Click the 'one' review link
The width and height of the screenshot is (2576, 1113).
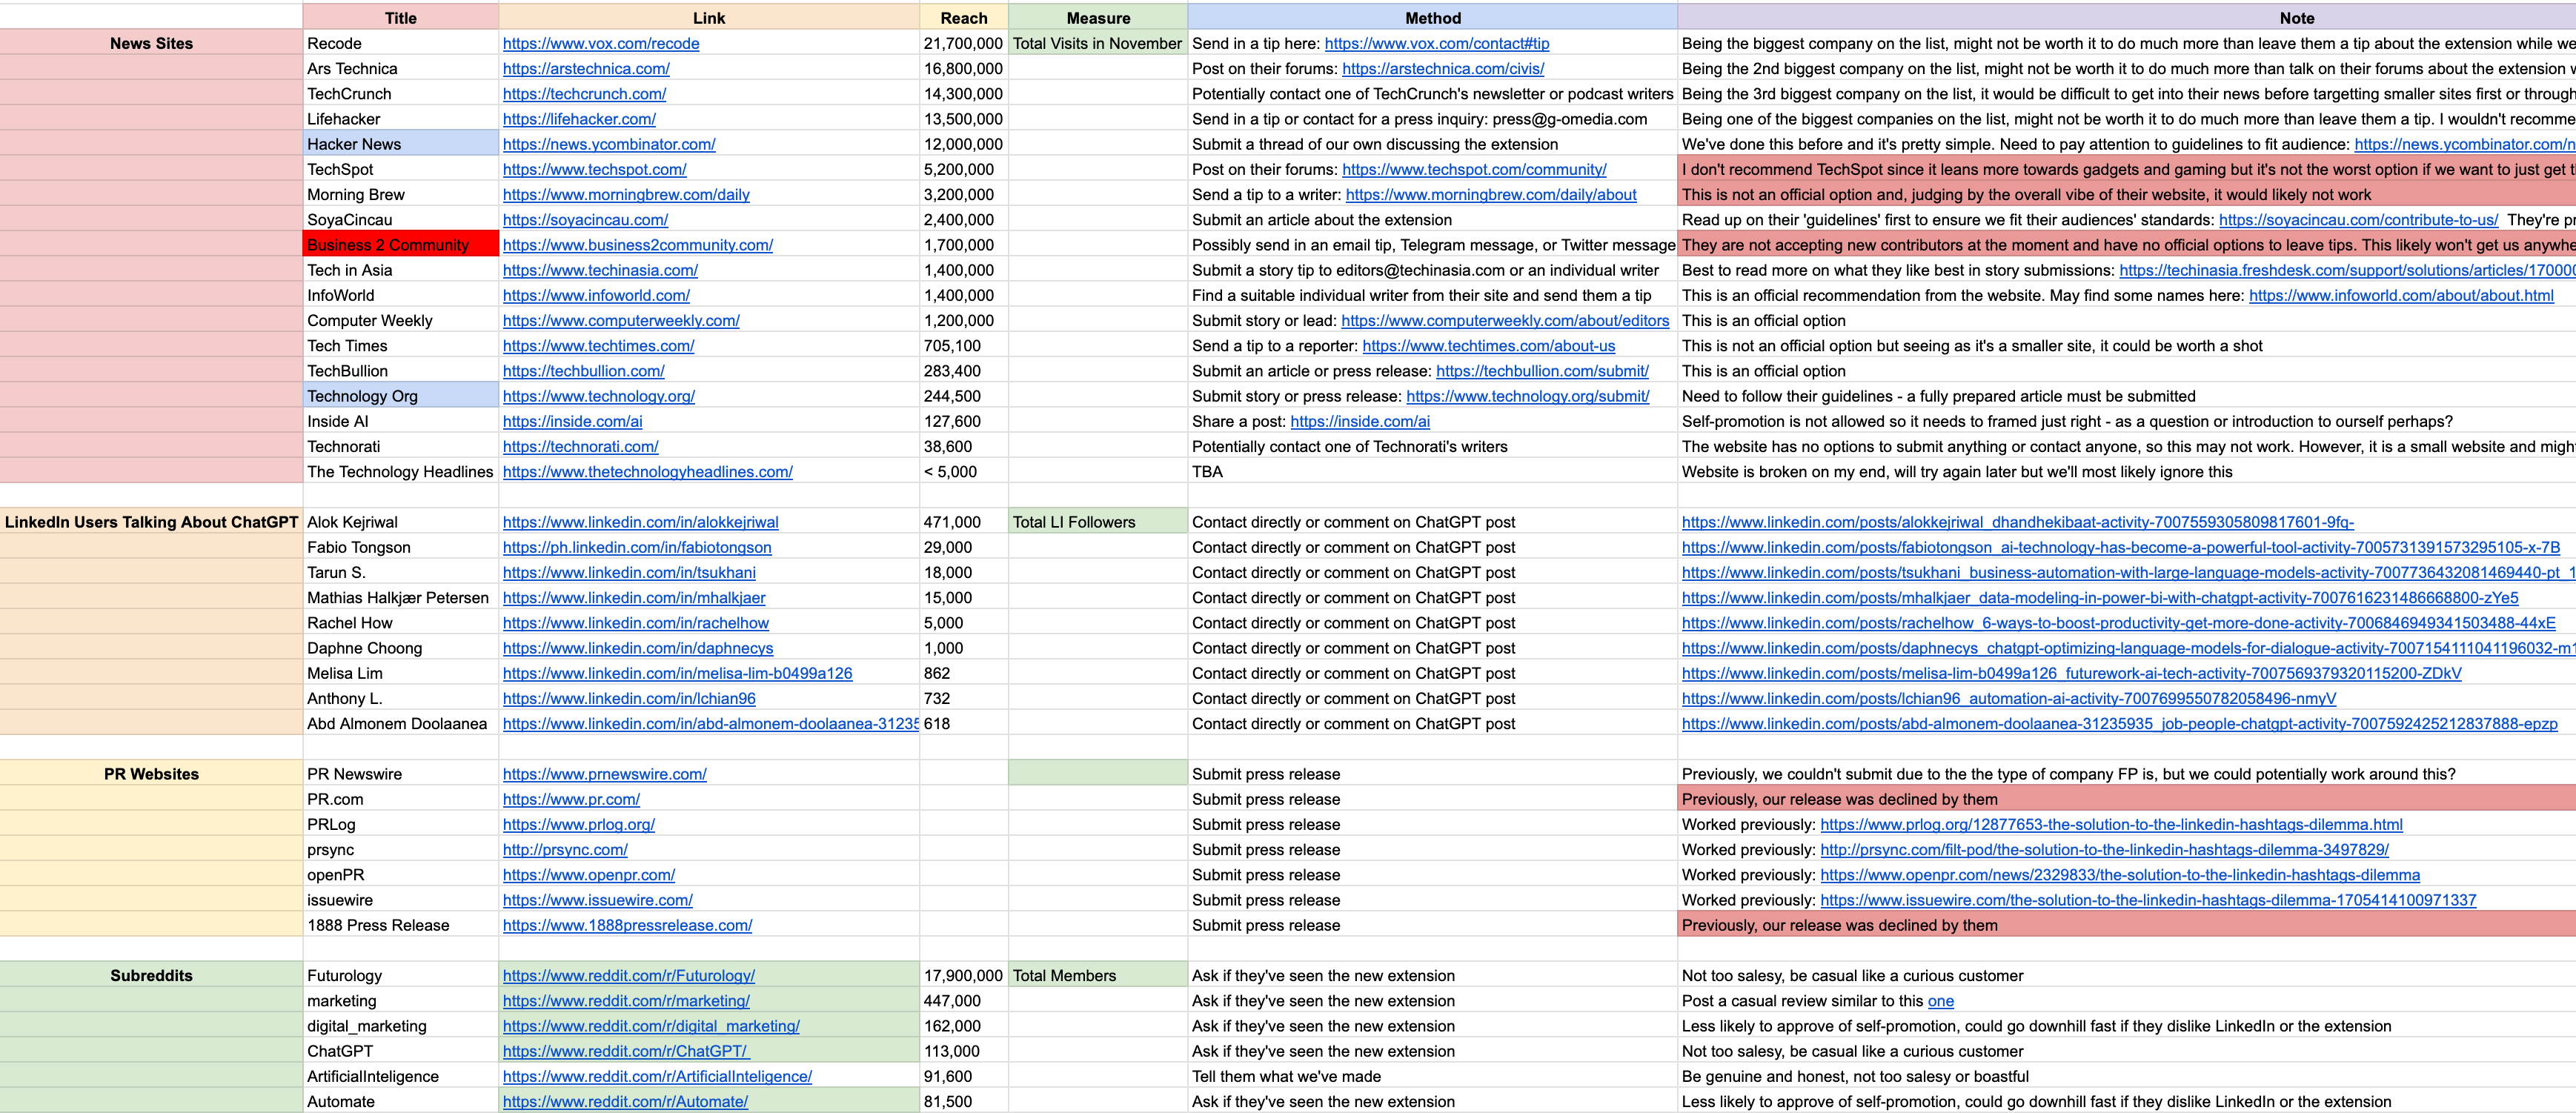click(x=1940, y=1001)
